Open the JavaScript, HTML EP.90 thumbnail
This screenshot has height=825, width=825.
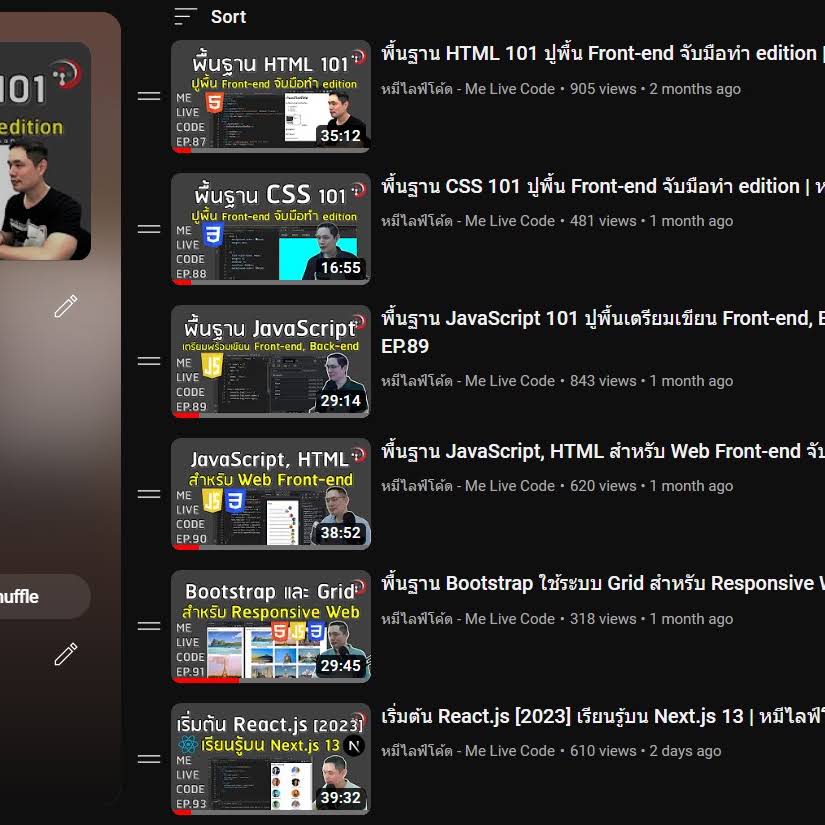pyautogui.click(x=271, y=494)
